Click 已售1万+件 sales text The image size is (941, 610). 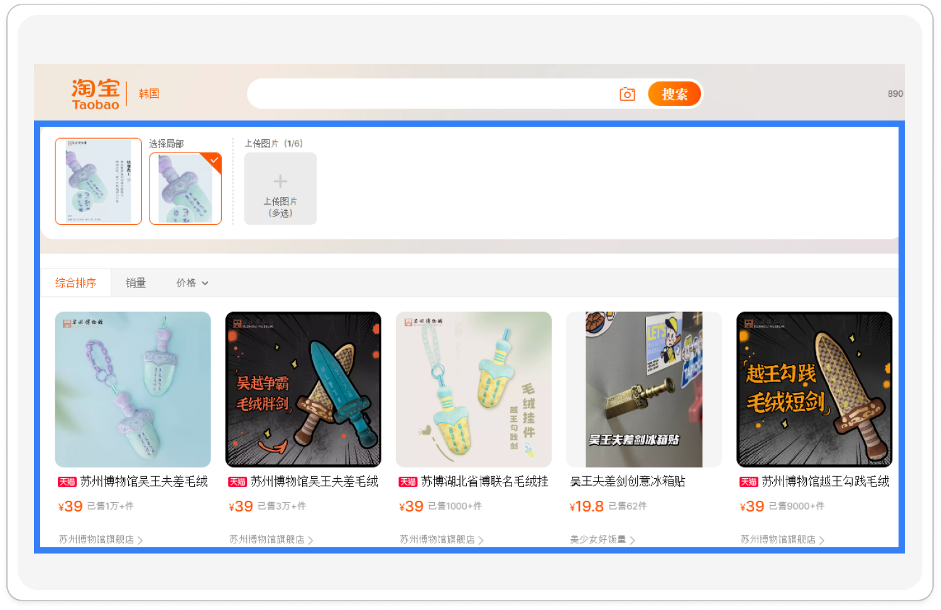coord(110,506)
